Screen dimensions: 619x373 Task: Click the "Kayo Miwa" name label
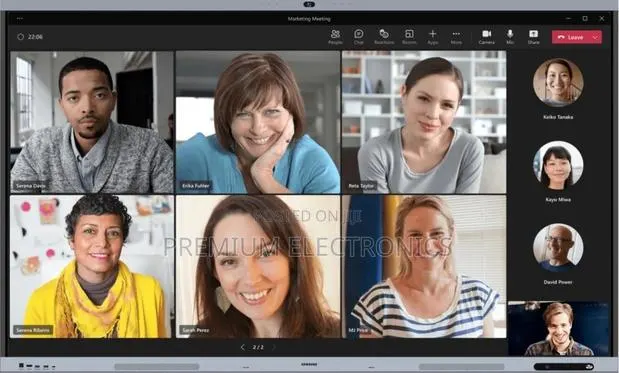(x=558, y=200)
